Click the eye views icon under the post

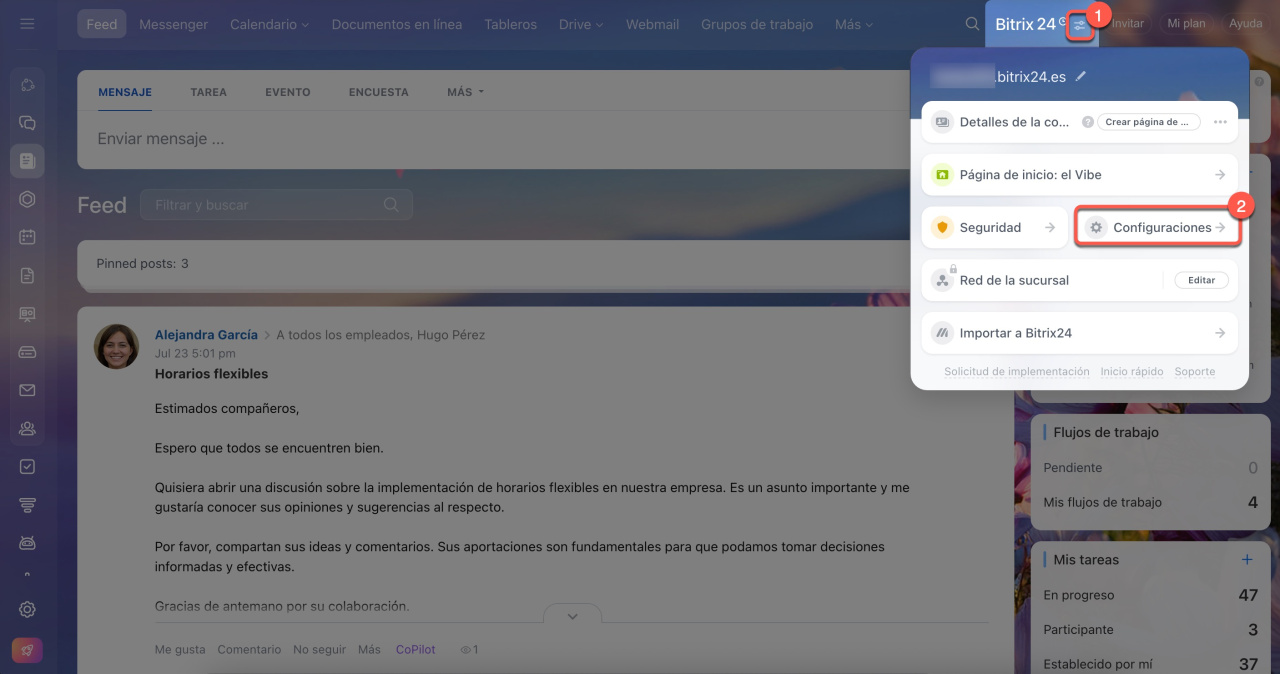465,650
